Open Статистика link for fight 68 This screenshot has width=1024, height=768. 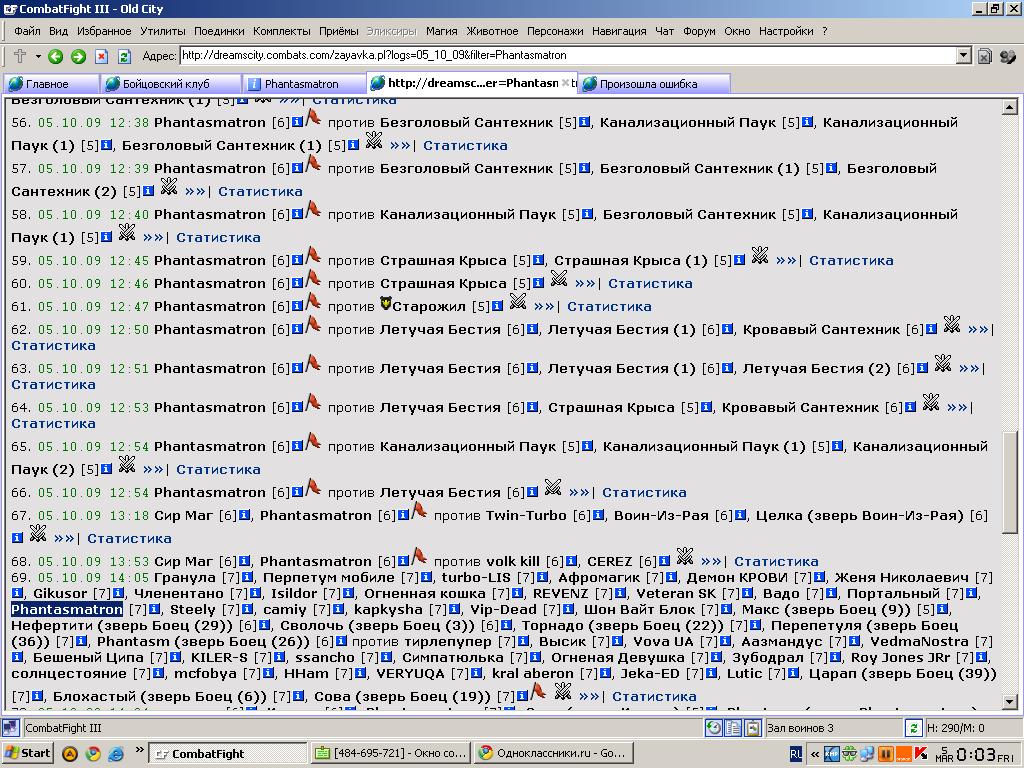pos(776,562)
